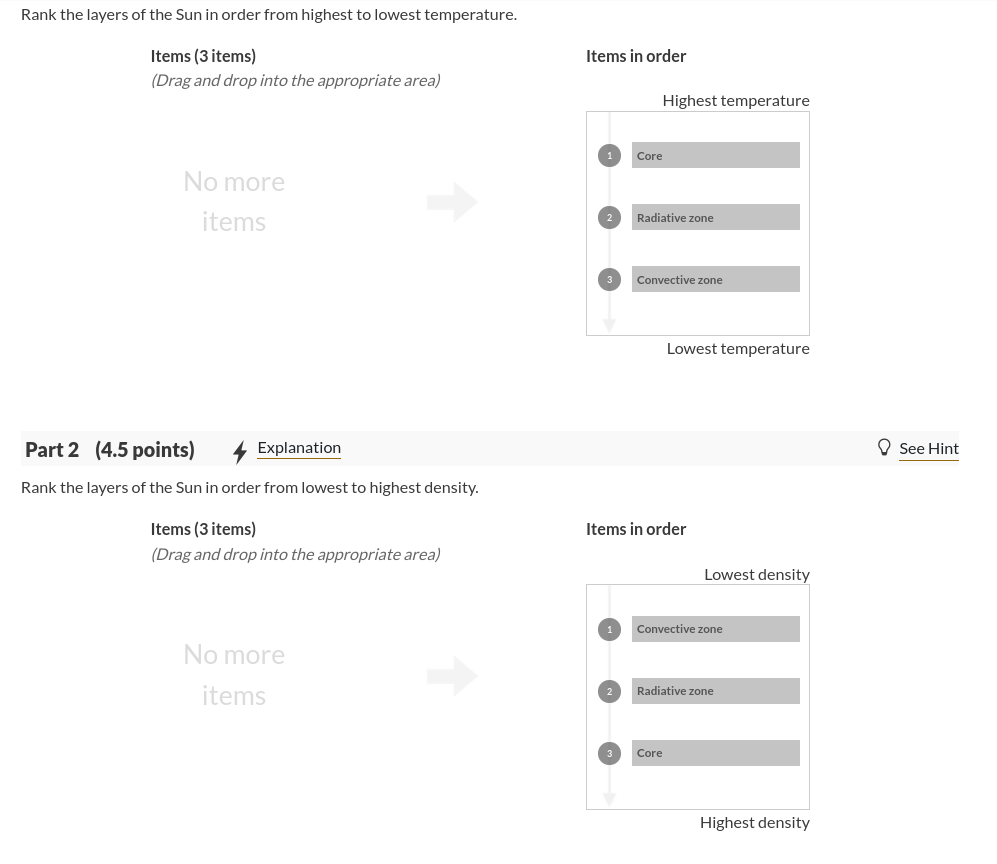Select Convective zone in the temperature ranking
This screenshot has height=864, width=997.
[x=715, y=279]
